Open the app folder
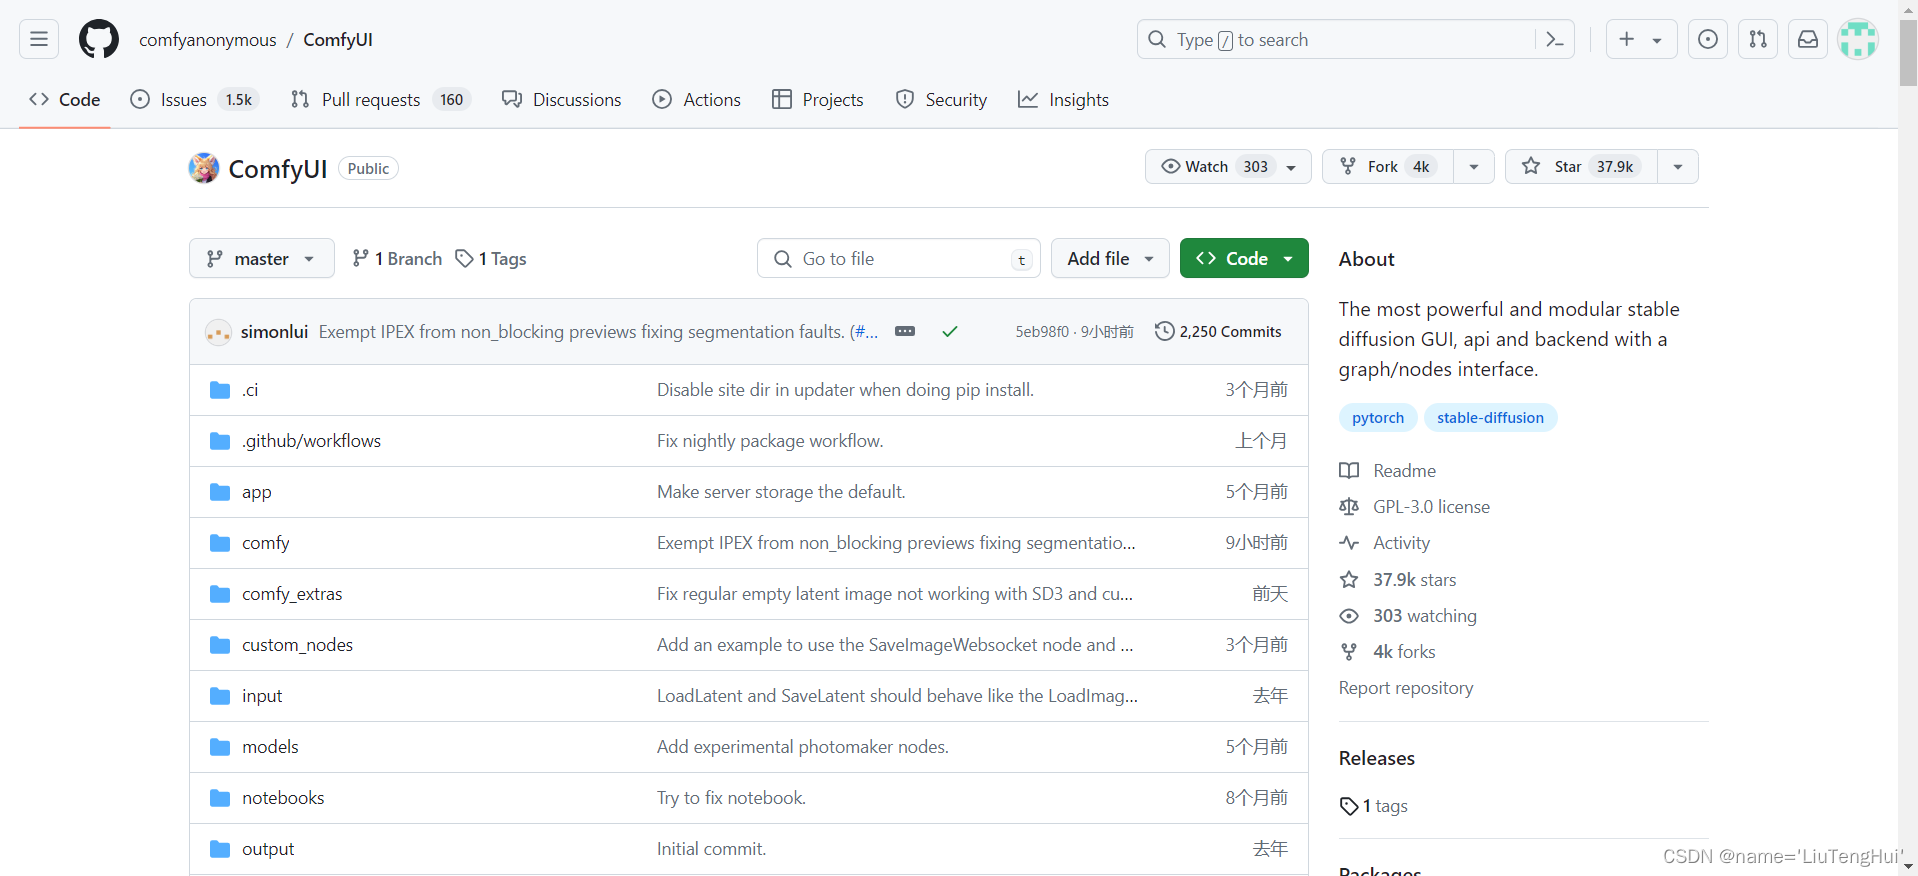 click(x=257, y=492)
